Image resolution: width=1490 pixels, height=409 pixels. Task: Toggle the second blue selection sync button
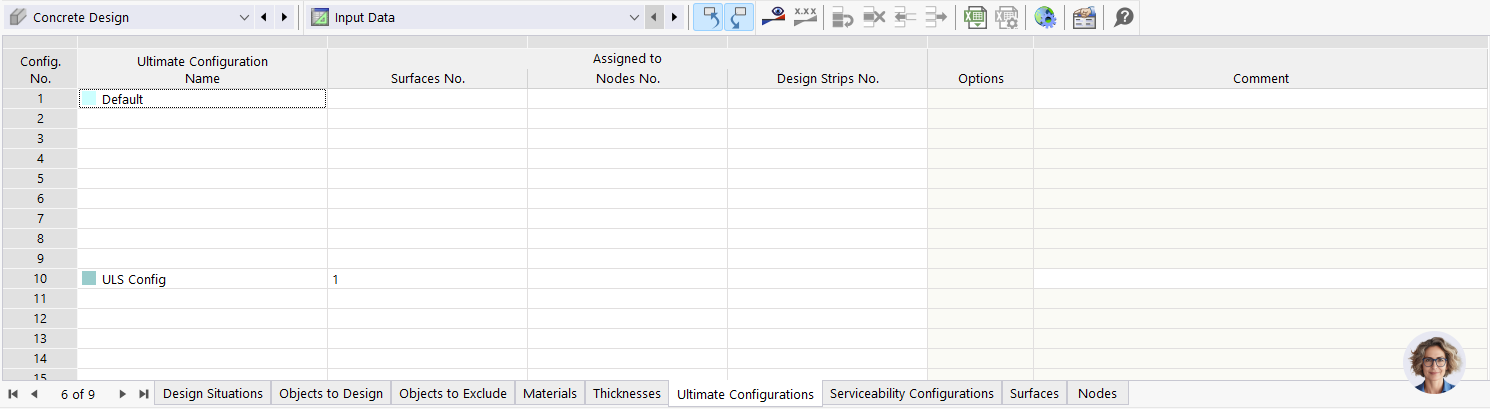pos(737,17)
